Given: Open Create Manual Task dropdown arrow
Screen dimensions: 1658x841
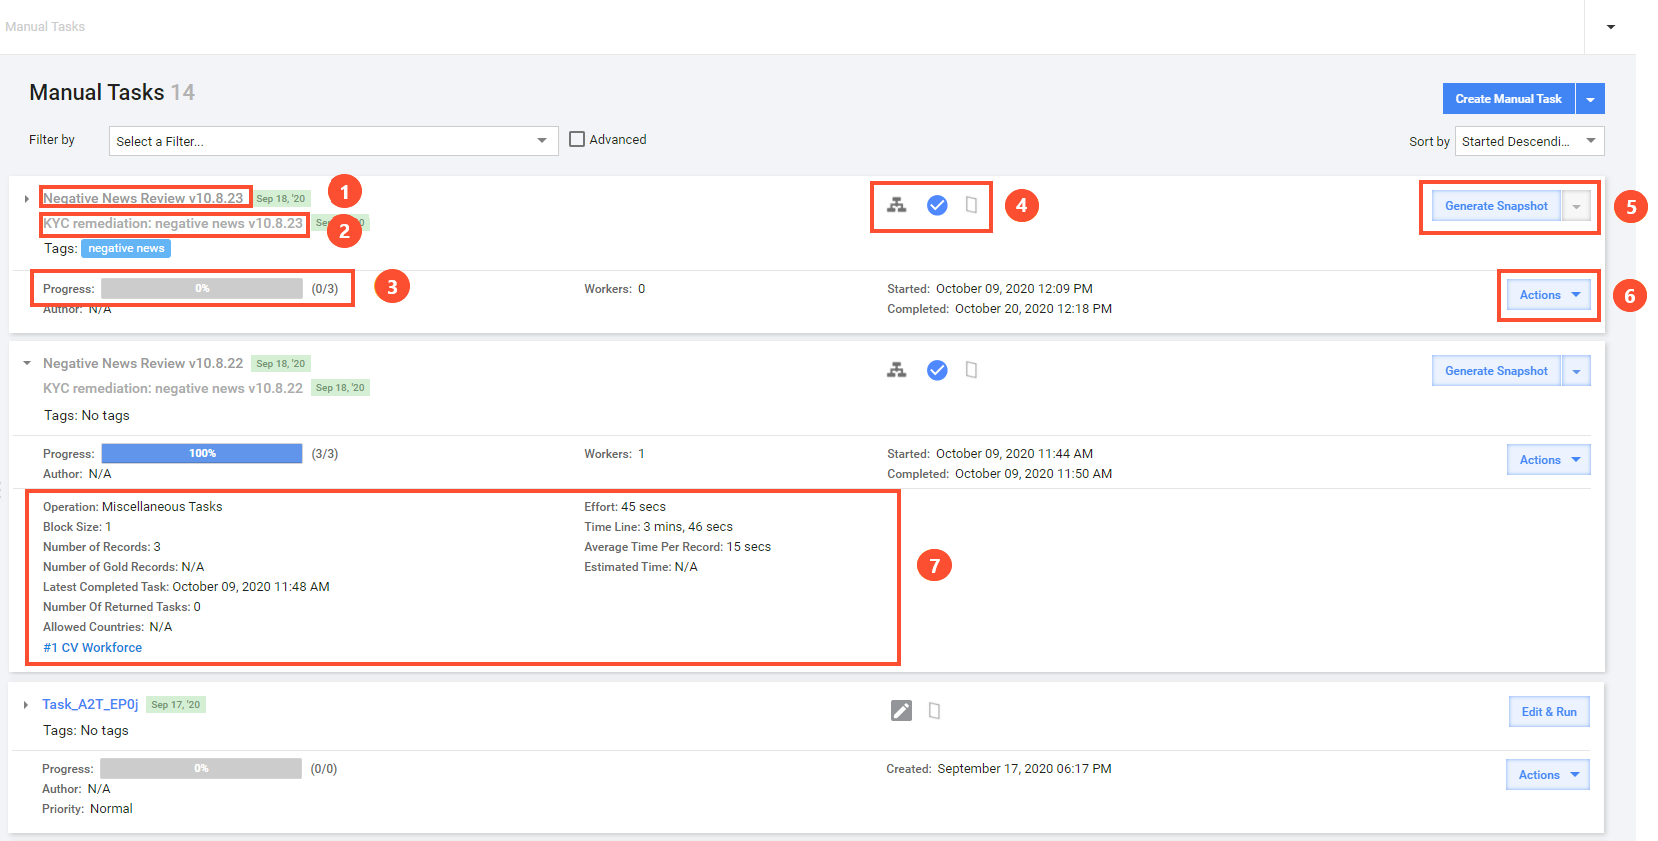Looking at the screenshot, I should pos(1590,99).
